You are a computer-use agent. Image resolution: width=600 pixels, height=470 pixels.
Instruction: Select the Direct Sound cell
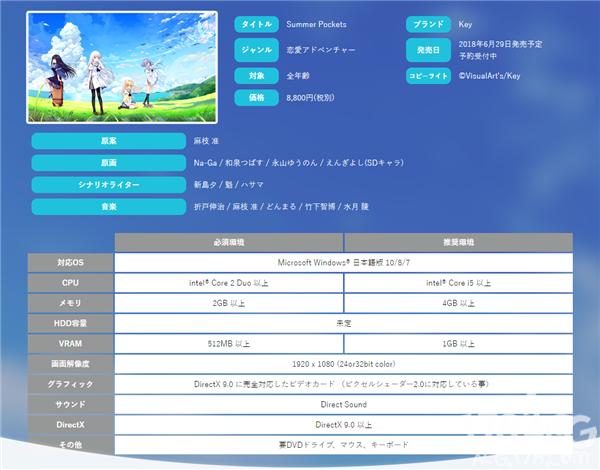click(x=344, y=405)
